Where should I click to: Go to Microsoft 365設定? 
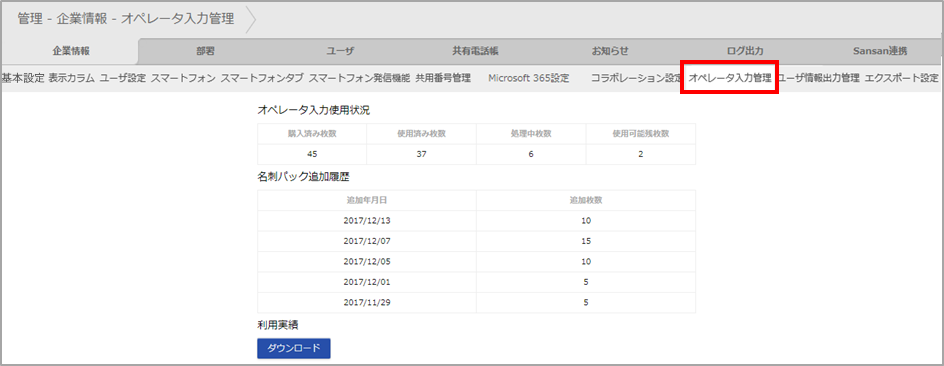tap(529, 78)
